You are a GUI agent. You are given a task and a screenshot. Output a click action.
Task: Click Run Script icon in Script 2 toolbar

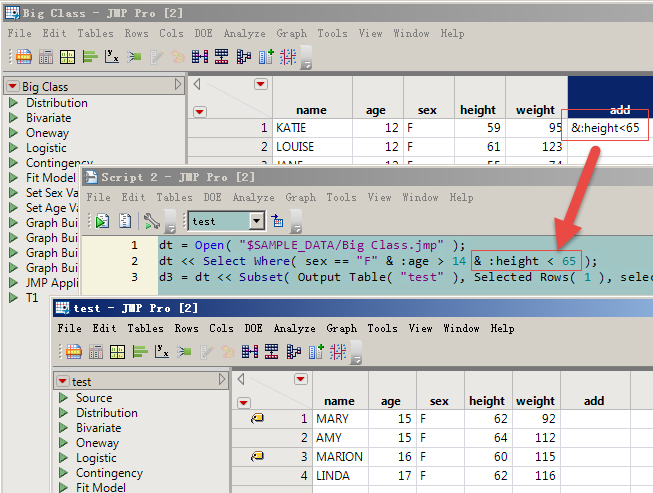pyautogui.click(x=101, y=220)
